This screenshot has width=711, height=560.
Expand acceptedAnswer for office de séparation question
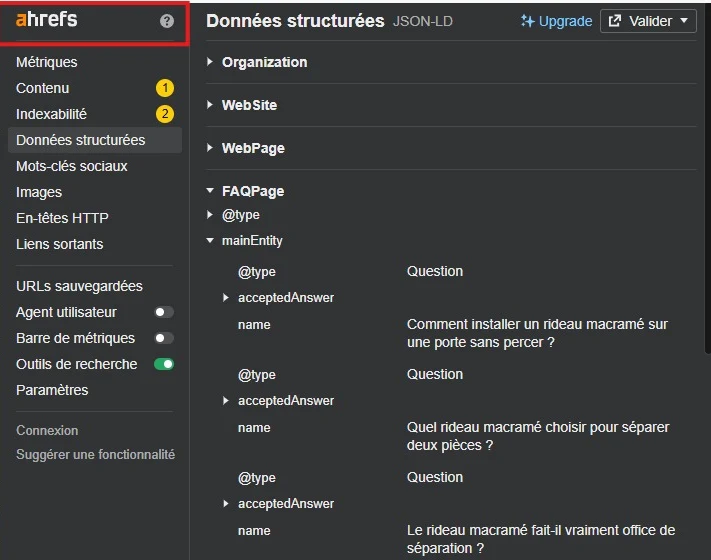click(x=225, y=503)
